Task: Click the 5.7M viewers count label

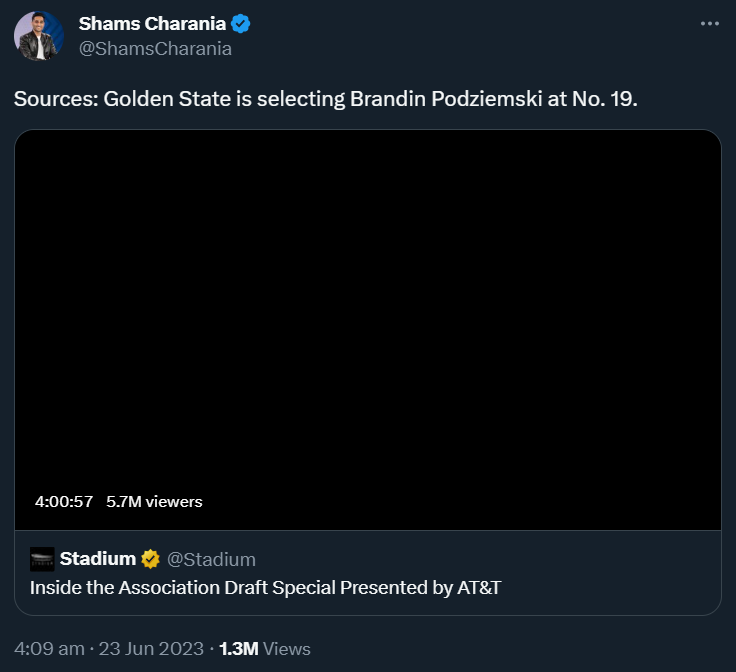Action: click(x=154, y=502)
